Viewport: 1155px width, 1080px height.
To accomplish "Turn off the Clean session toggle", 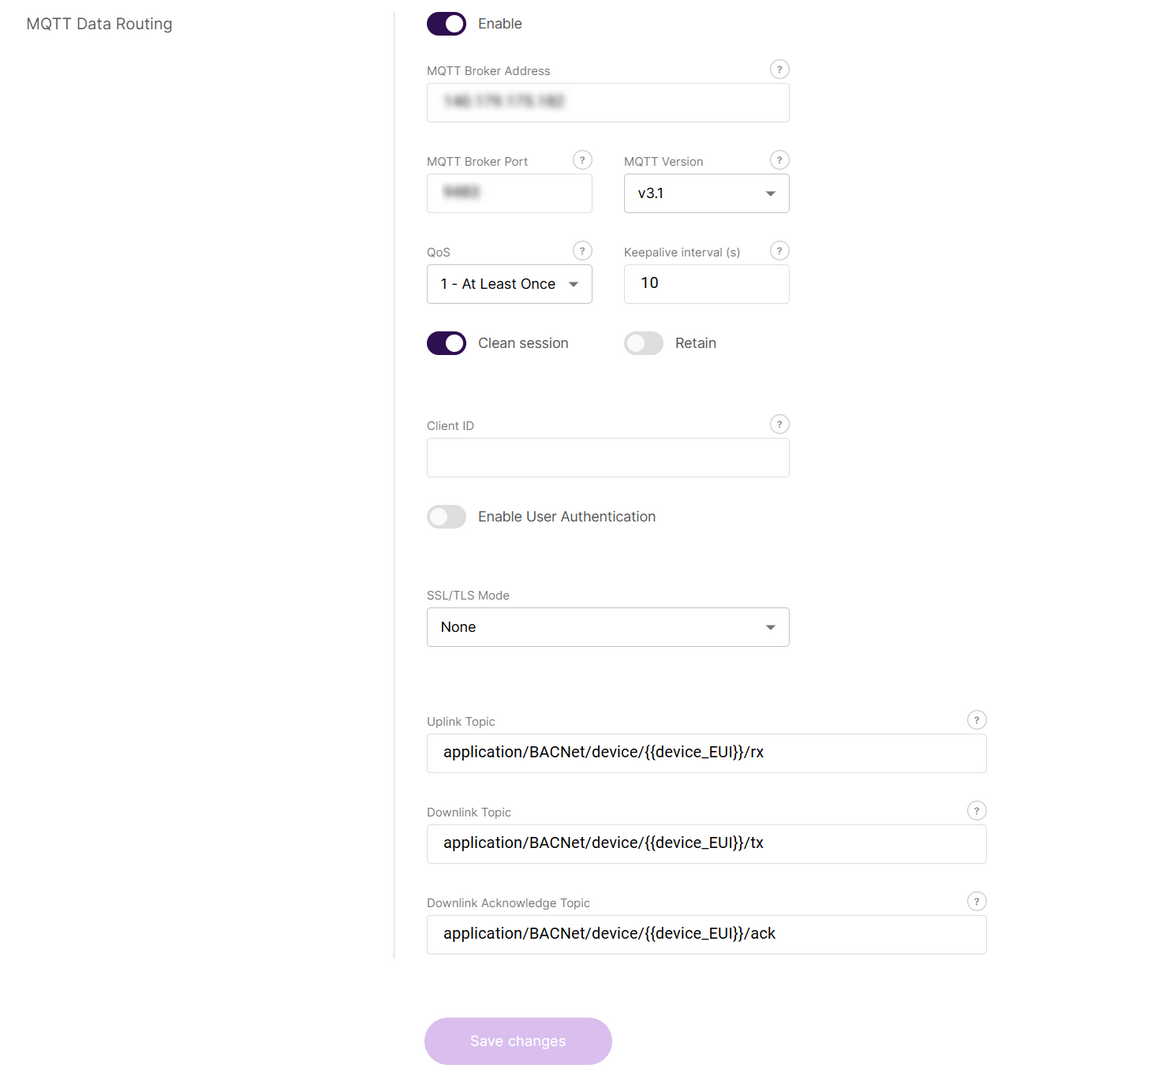I will pyautogui.click(x=446, y=343).
